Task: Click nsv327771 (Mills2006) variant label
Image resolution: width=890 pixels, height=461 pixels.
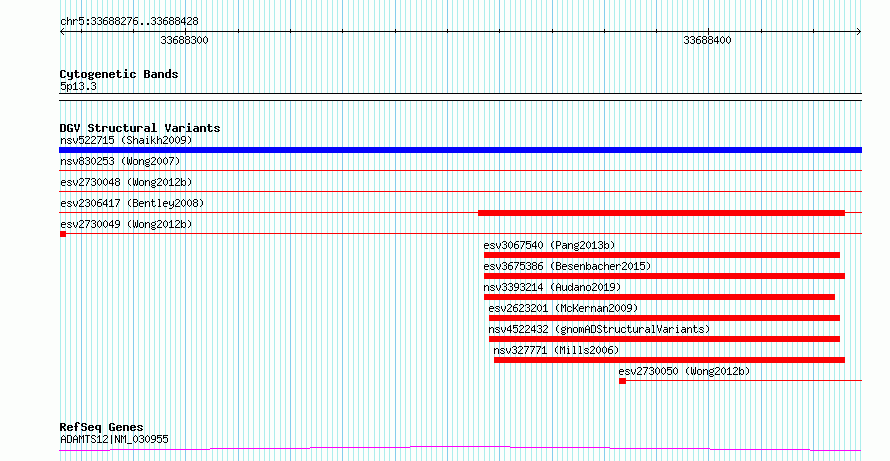Action: click(556, 350)
